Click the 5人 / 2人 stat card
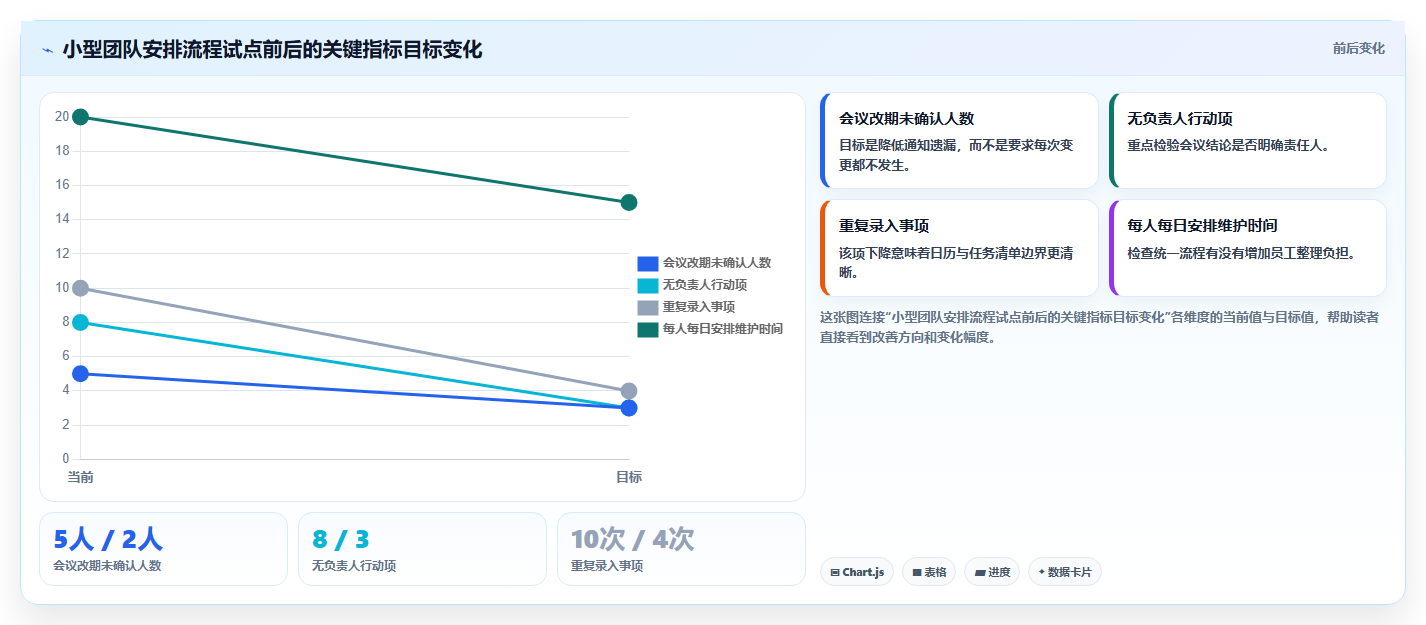This screenshot has width=1426, height=625. pyautogui.click(x=163, y=549)
